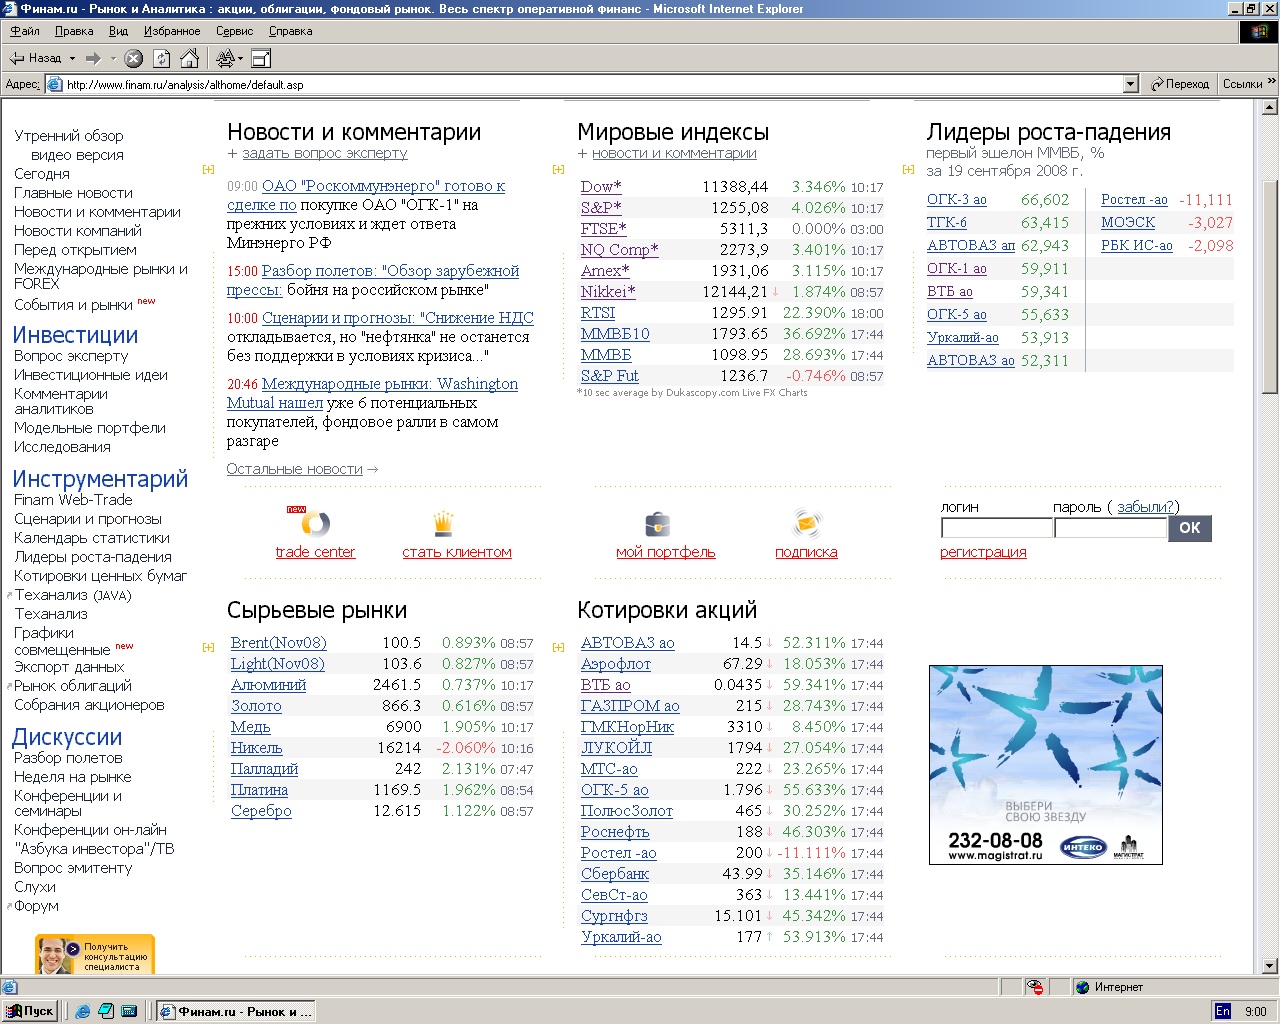The image size is (1280, 1024).
Task: Open the регистрация link
Action: point(983,552)
